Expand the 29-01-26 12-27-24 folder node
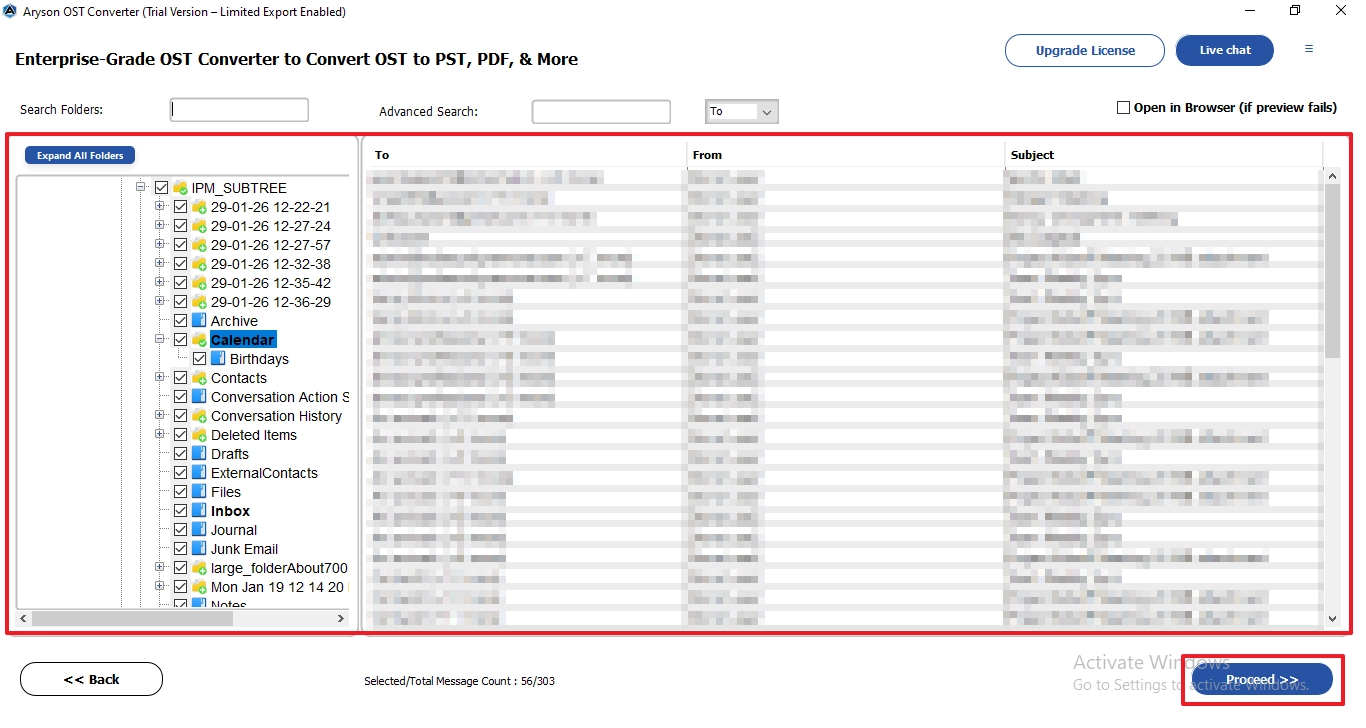 160,225
